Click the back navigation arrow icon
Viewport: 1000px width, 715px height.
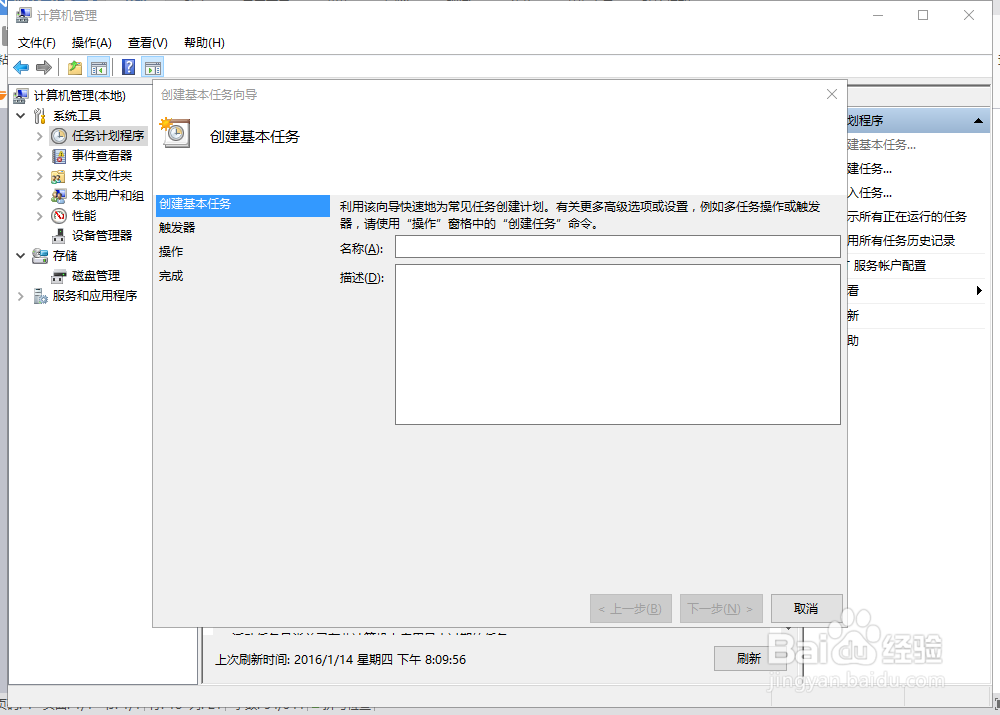21,66
